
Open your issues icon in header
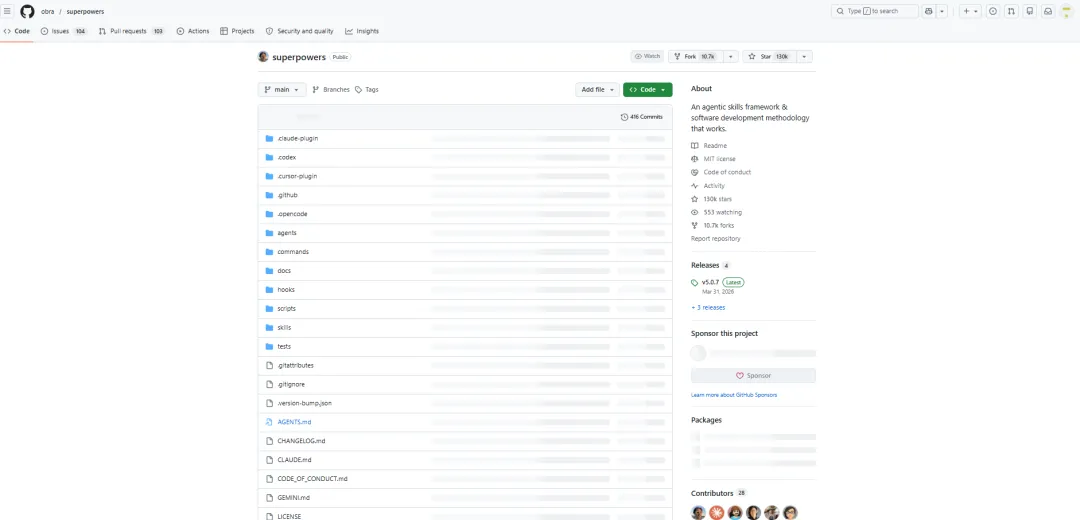point(993,11)
